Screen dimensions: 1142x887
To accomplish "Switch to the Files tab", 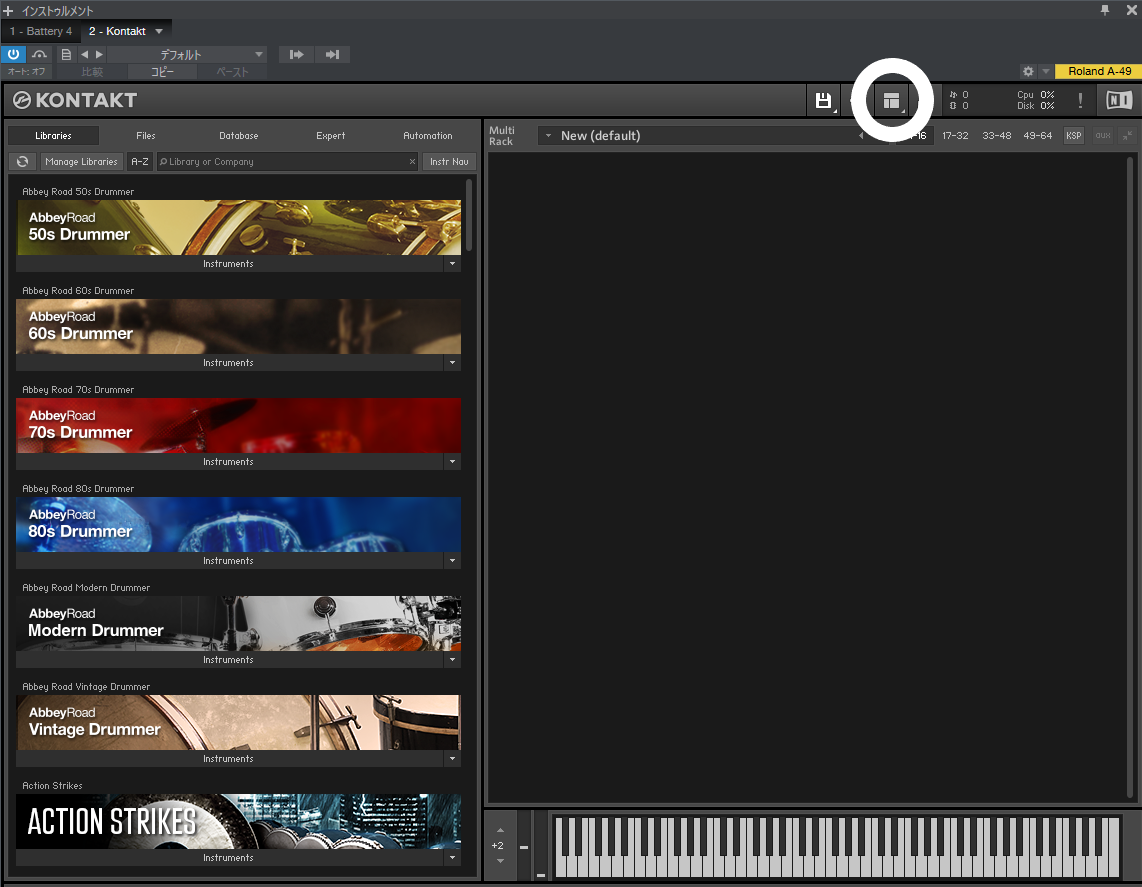I will pyautogui.click(x=146, y=135).
